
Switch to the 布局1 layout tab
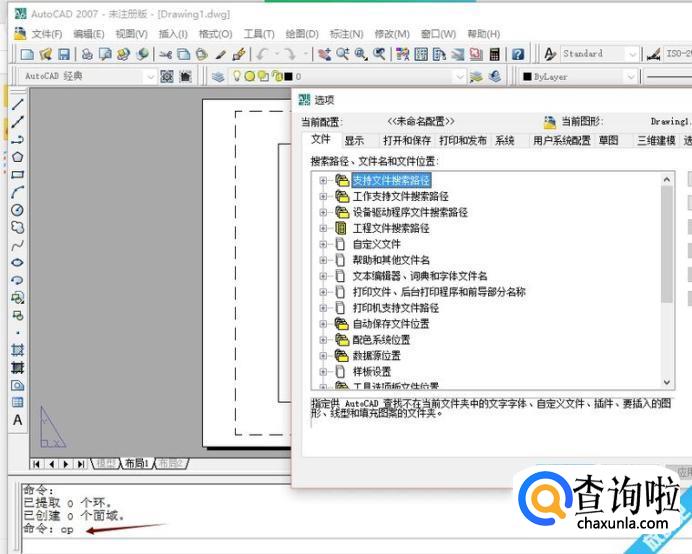pyautogui.click(x=136, y=463)
